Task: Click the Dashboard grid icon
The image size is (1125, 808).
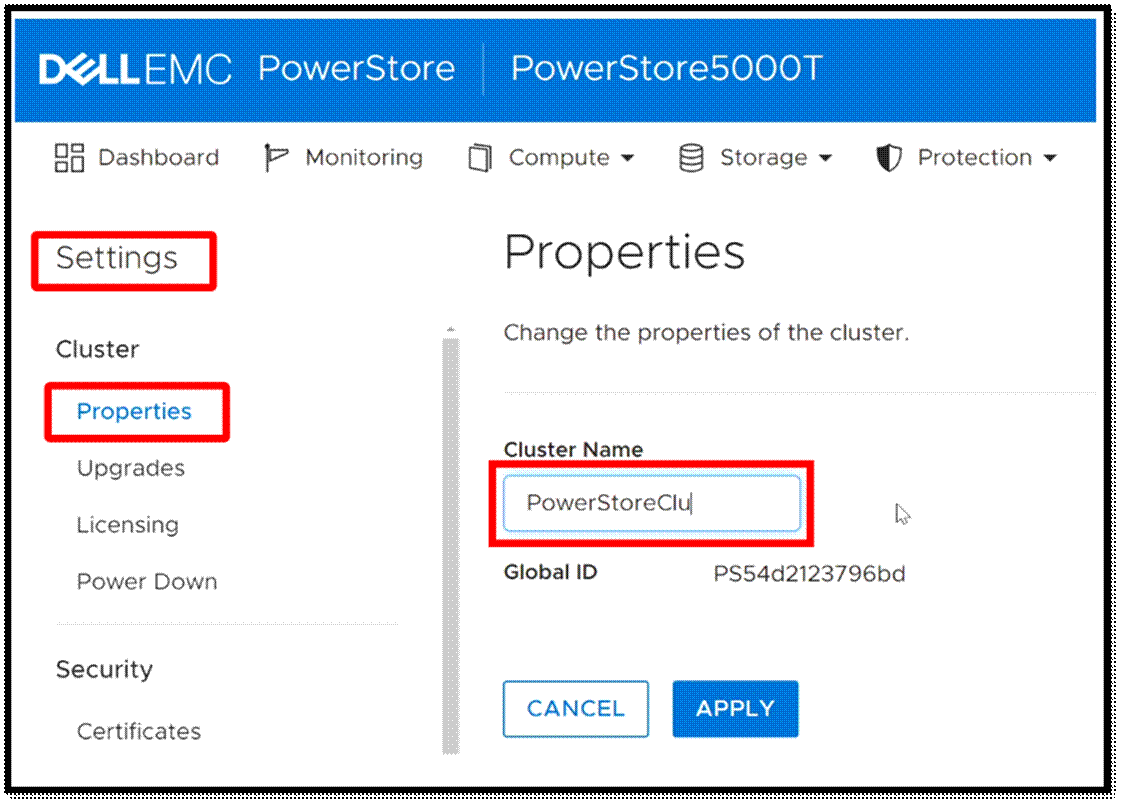Action: tap(69, 158)
